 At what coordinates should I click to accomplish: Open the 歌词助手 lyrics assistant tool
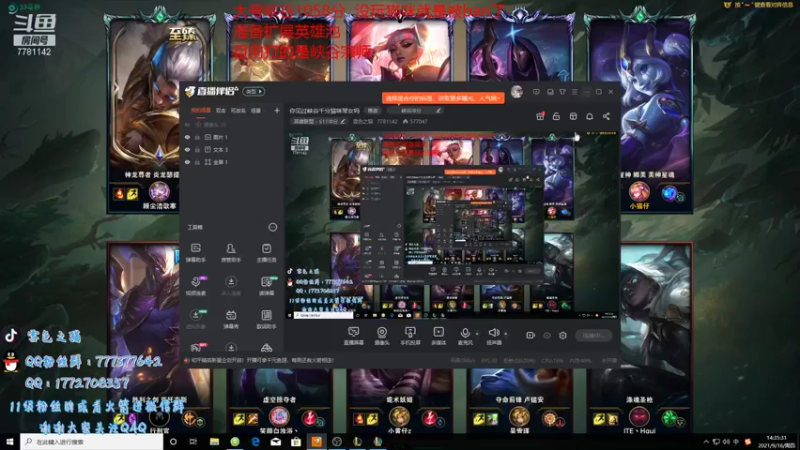266,319
